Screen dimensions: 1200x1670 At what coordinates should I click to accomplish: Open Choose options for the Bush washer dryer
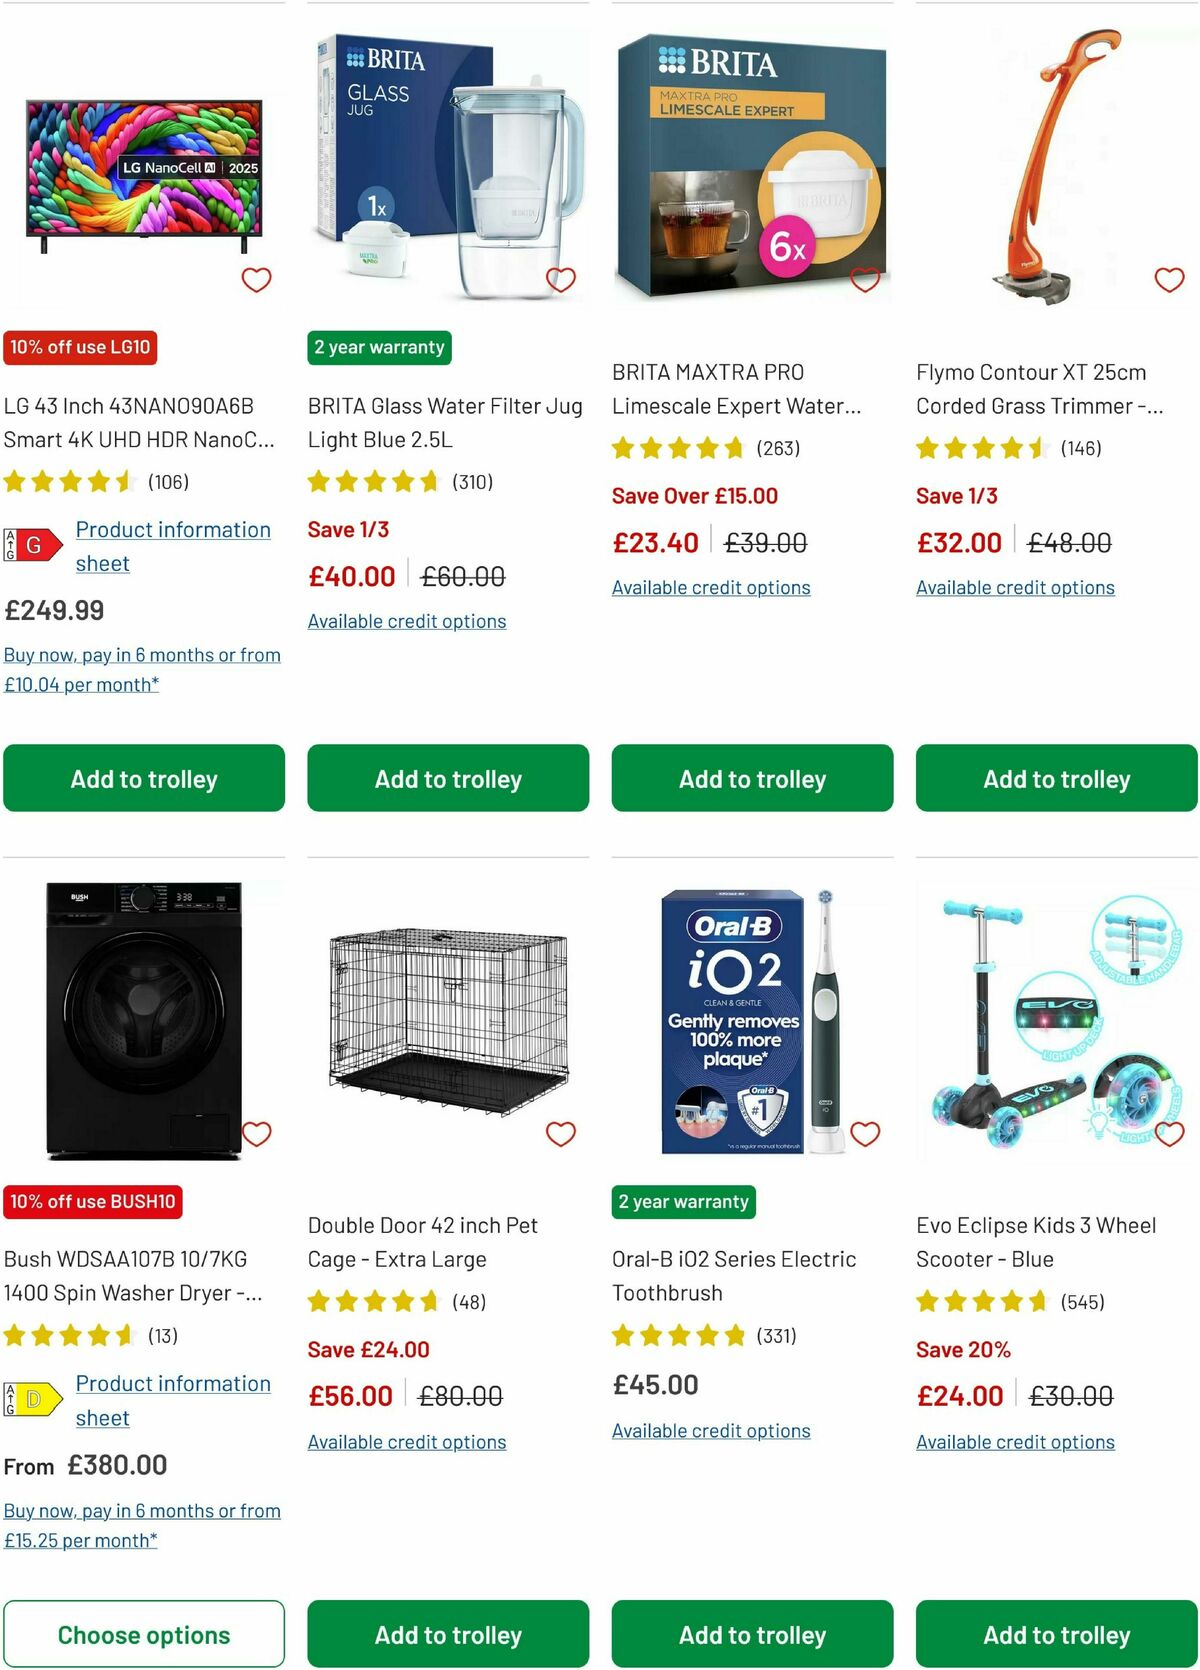pos(145,1634)
